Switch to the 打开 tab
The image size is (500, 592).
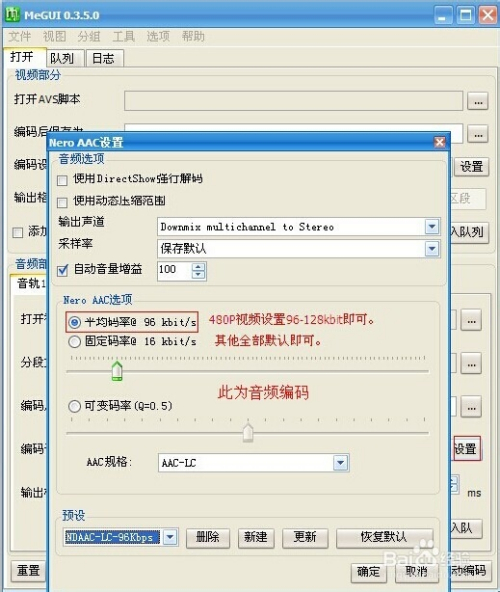pos(25,57)
